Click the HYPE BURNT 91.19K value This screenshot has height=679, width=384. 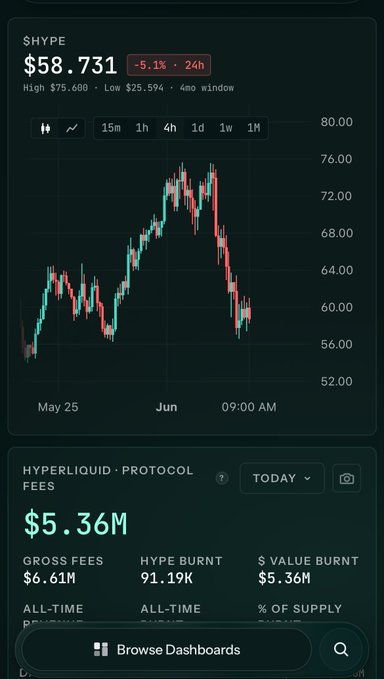coord(167,578)
